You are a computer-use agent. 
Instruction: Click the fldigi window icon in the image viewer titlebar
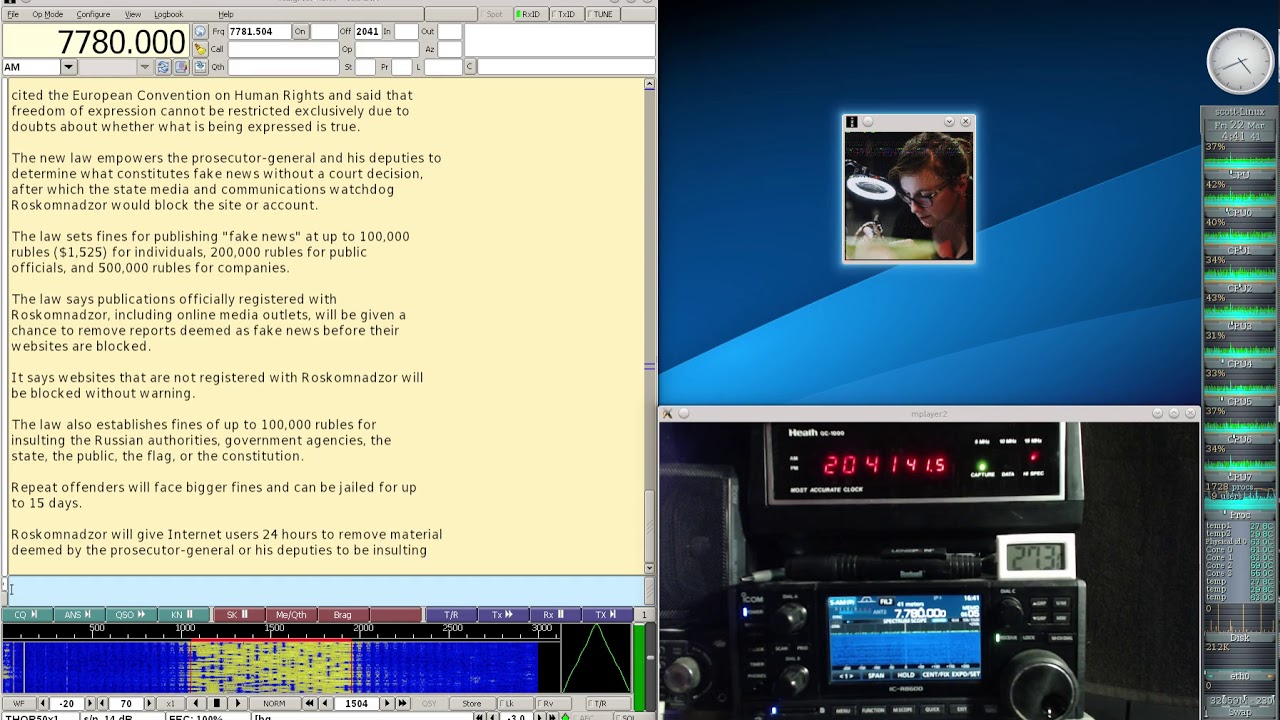point(852,122)
